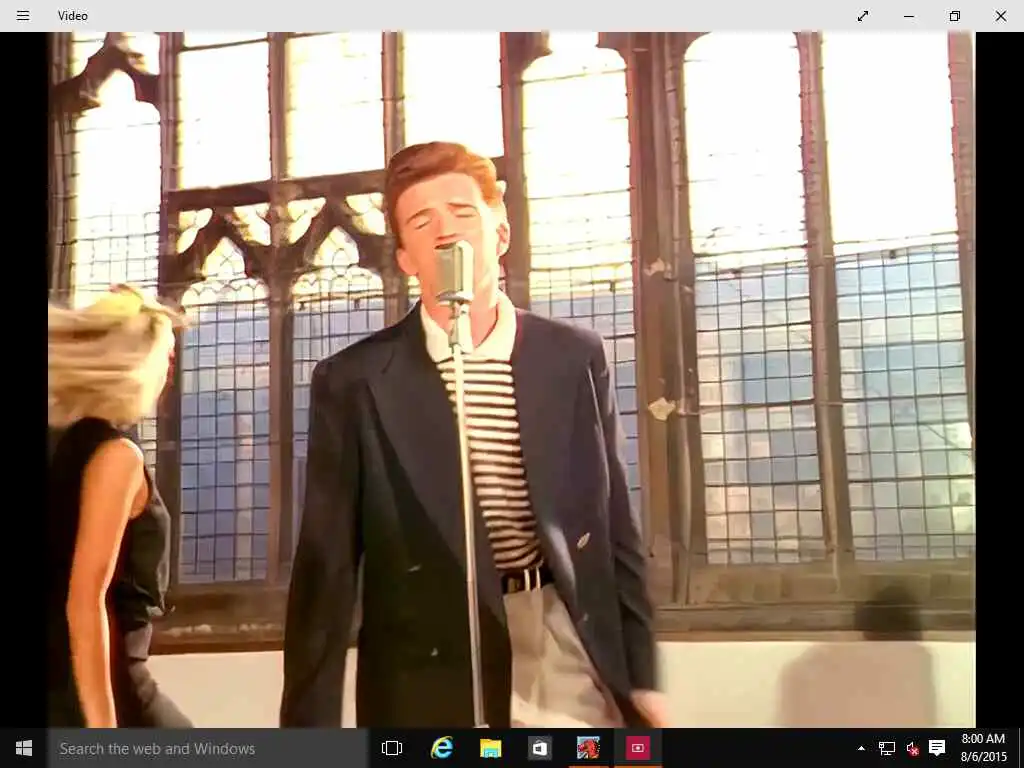Open the Action Center notifications icon

[937, 748]
